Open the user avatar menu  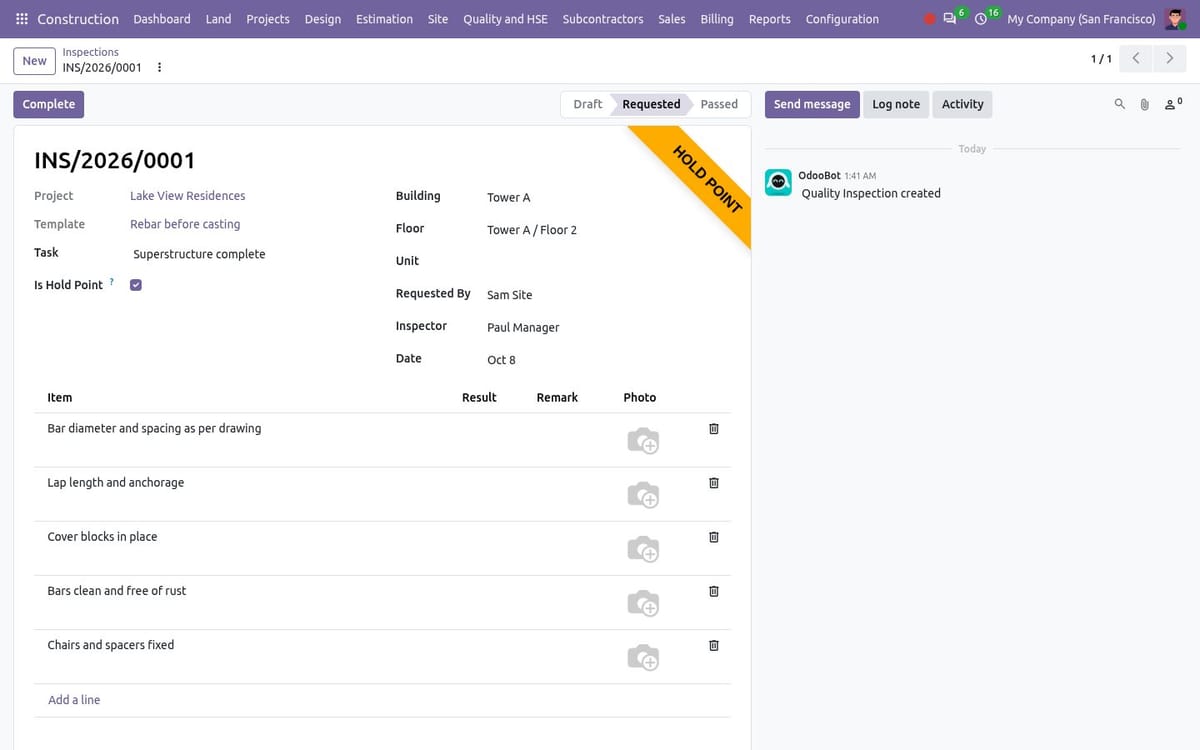1175,19
